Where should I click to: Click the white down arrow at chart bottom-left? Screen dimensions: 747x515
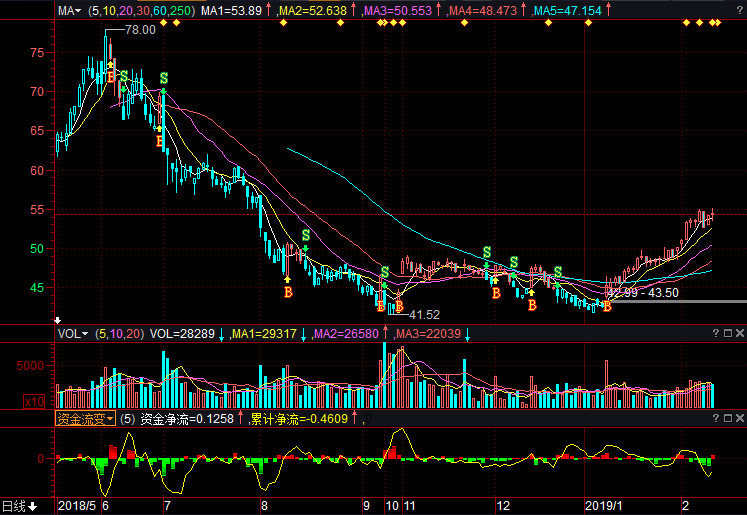tap(57, 319)
